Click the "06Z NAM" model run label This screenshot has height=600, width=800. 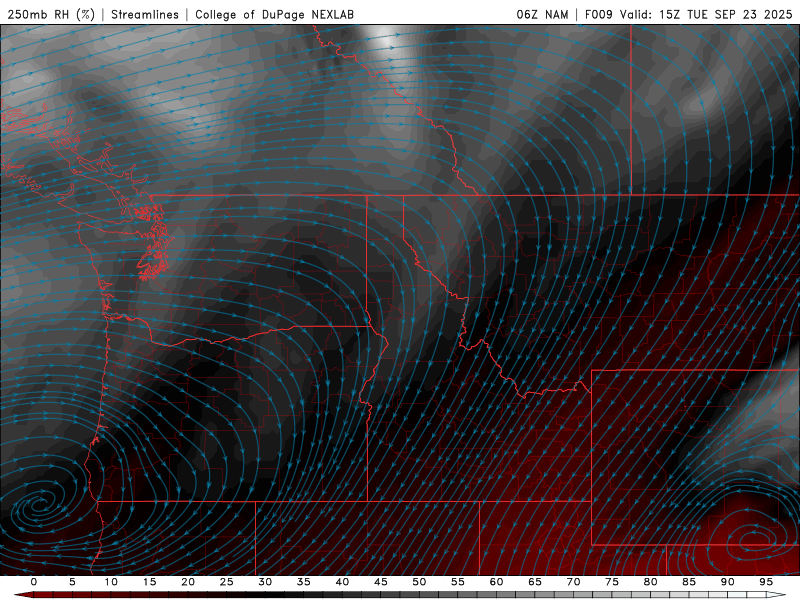pyautogui.click(x=542, y=14)
